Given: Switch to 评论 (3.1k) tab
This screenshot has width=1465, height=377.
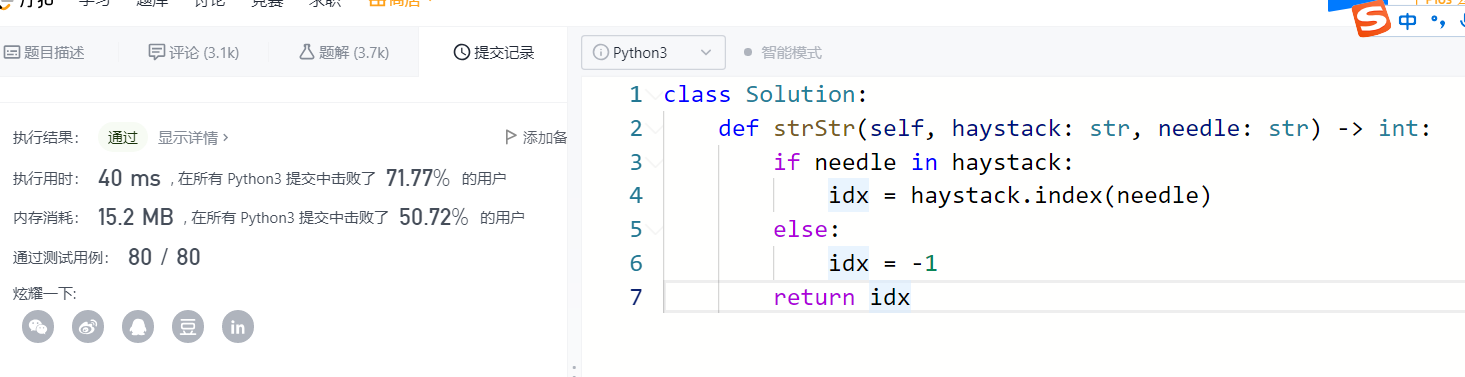Looking at the screenshot, I should [x=194, y=53].
